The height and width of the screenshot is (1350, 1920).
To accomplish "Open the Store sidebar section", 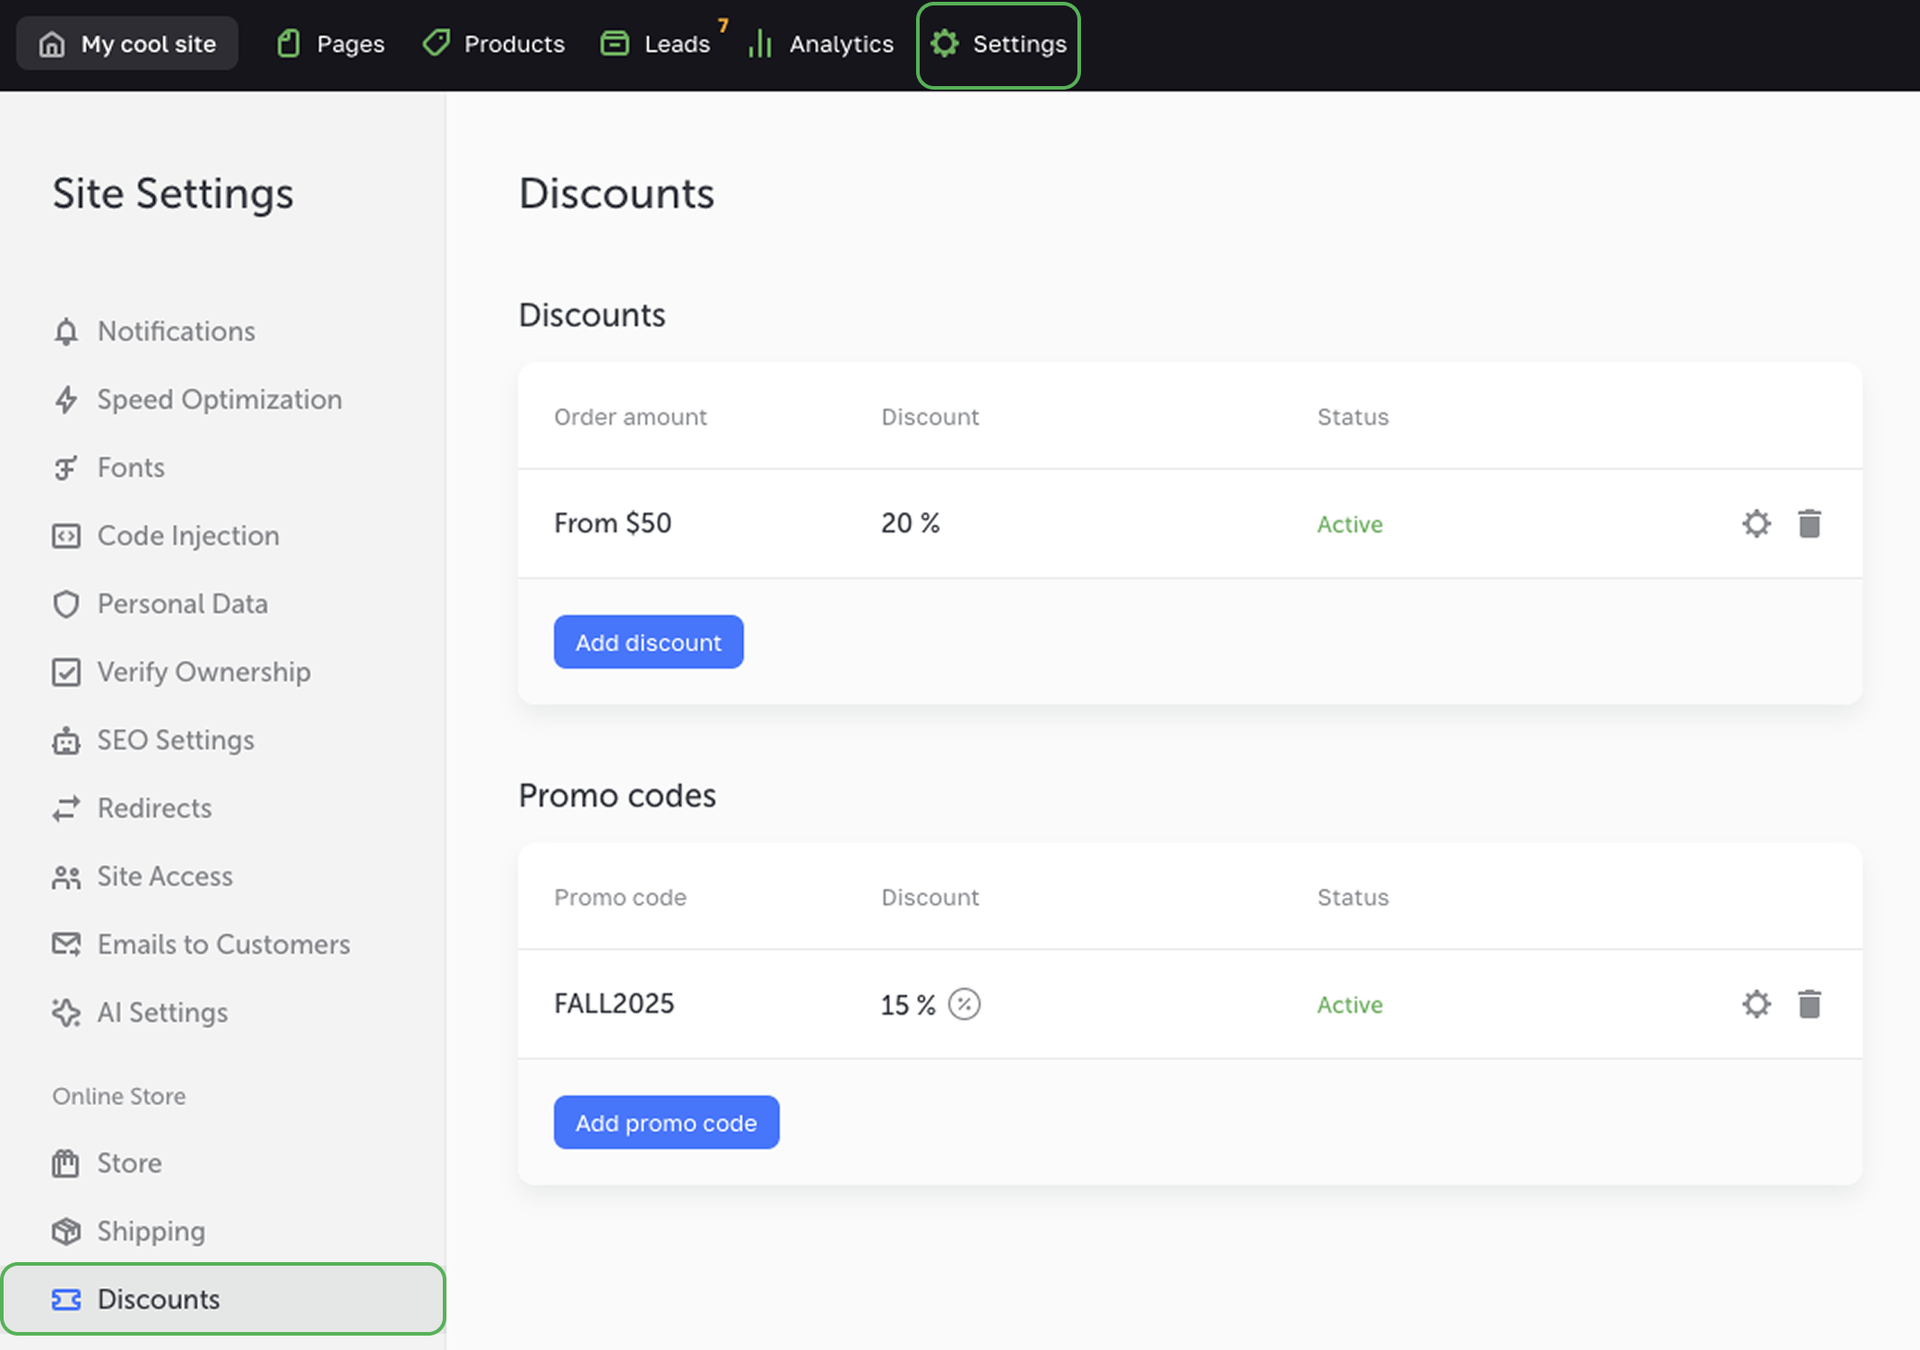I will click(129, 1163).
